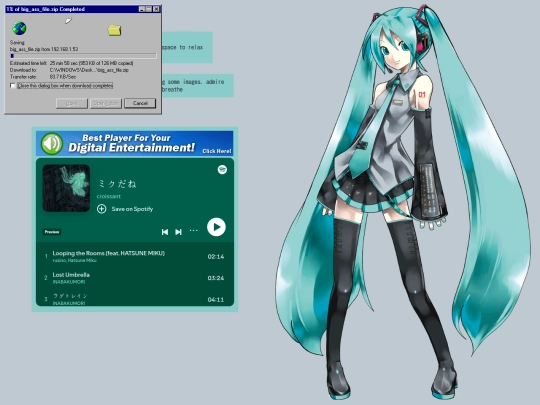Viewport: 540px width, 405px height.
Task: Enable close dialog when download completes checkbox
Action: coord(13,85)
